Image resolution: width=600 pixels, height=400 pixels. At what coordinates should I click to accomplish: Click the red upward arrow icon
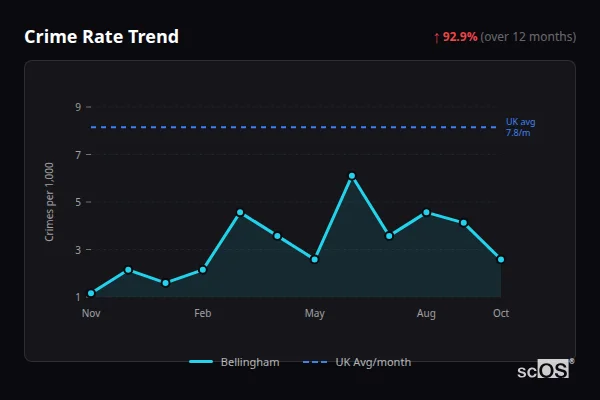(437, 38)
